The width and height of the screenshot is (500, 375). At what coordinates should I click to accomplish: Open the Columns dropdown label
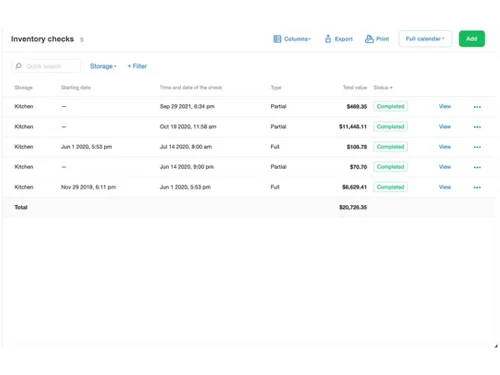coord(297,39)
